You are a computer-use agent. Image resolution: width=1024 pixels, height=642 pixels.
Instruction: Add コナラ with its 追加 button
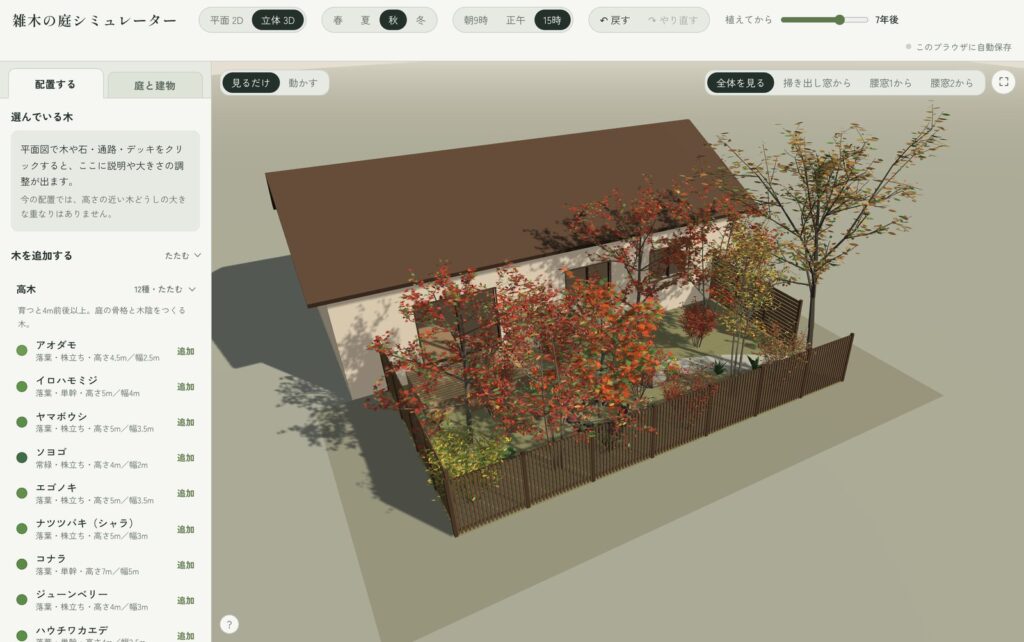185,565
